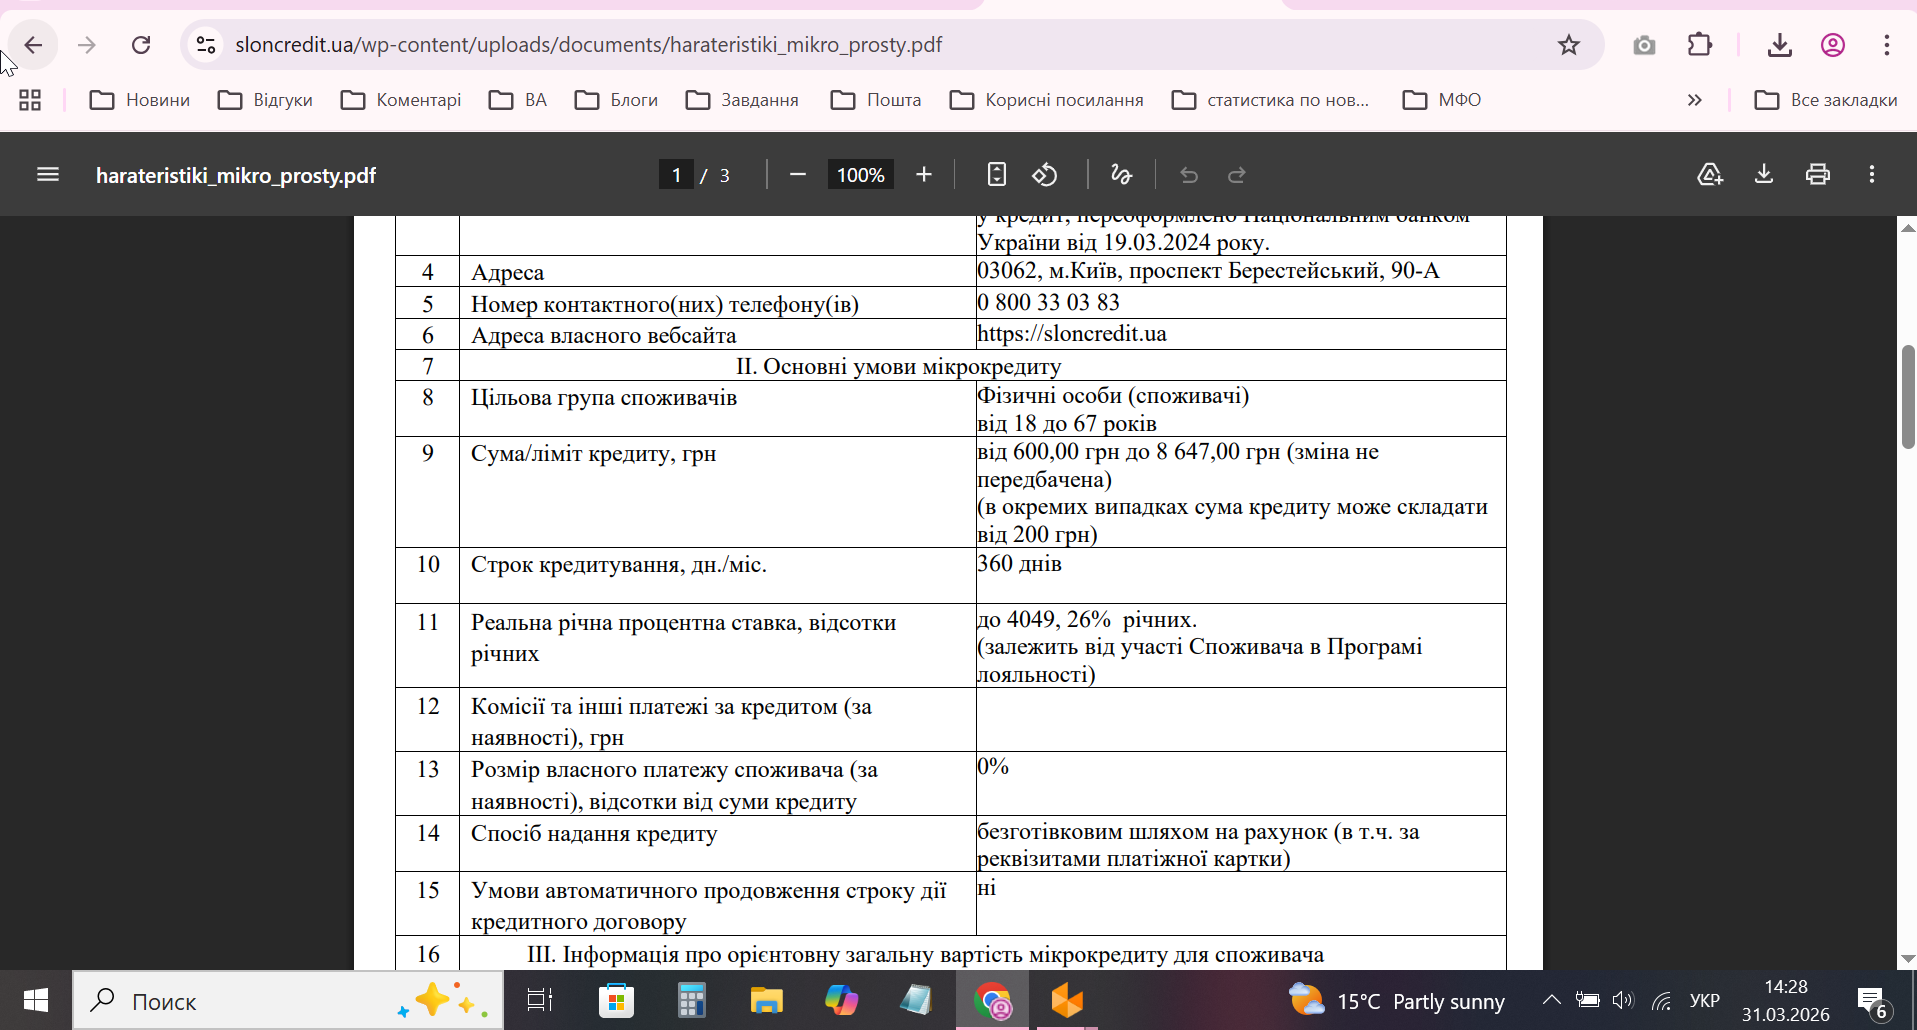
Task: Open the volume control in system tray
Action: [x=1623, y=1000]
